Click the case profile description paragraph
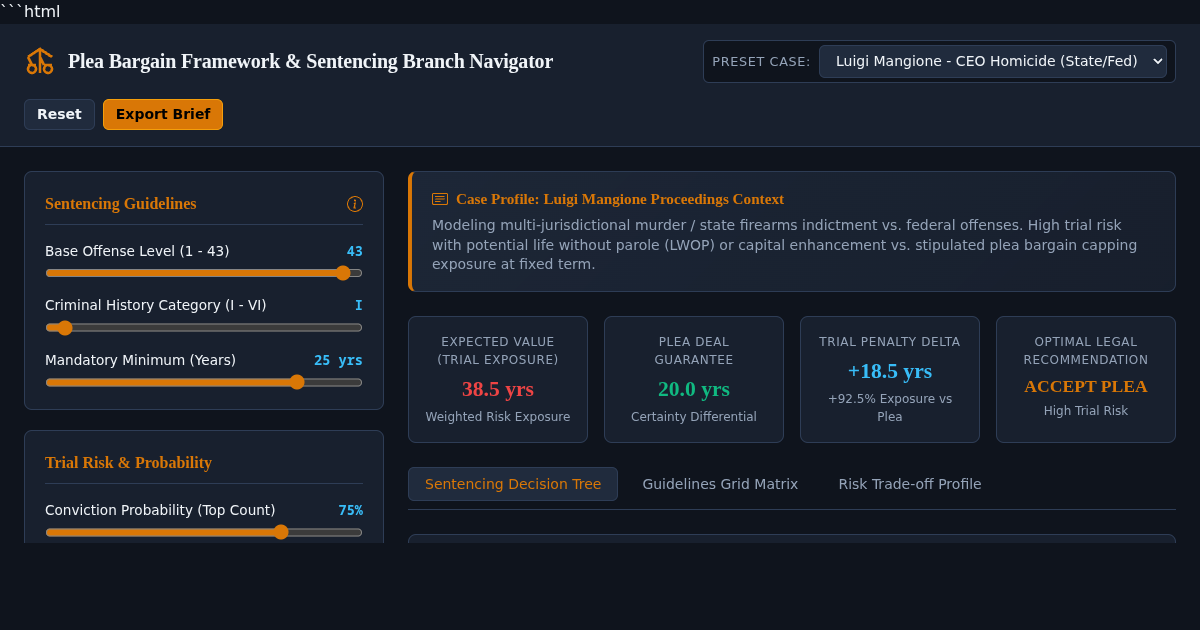This screenshot has height=630, width=1200. point(784,245)
